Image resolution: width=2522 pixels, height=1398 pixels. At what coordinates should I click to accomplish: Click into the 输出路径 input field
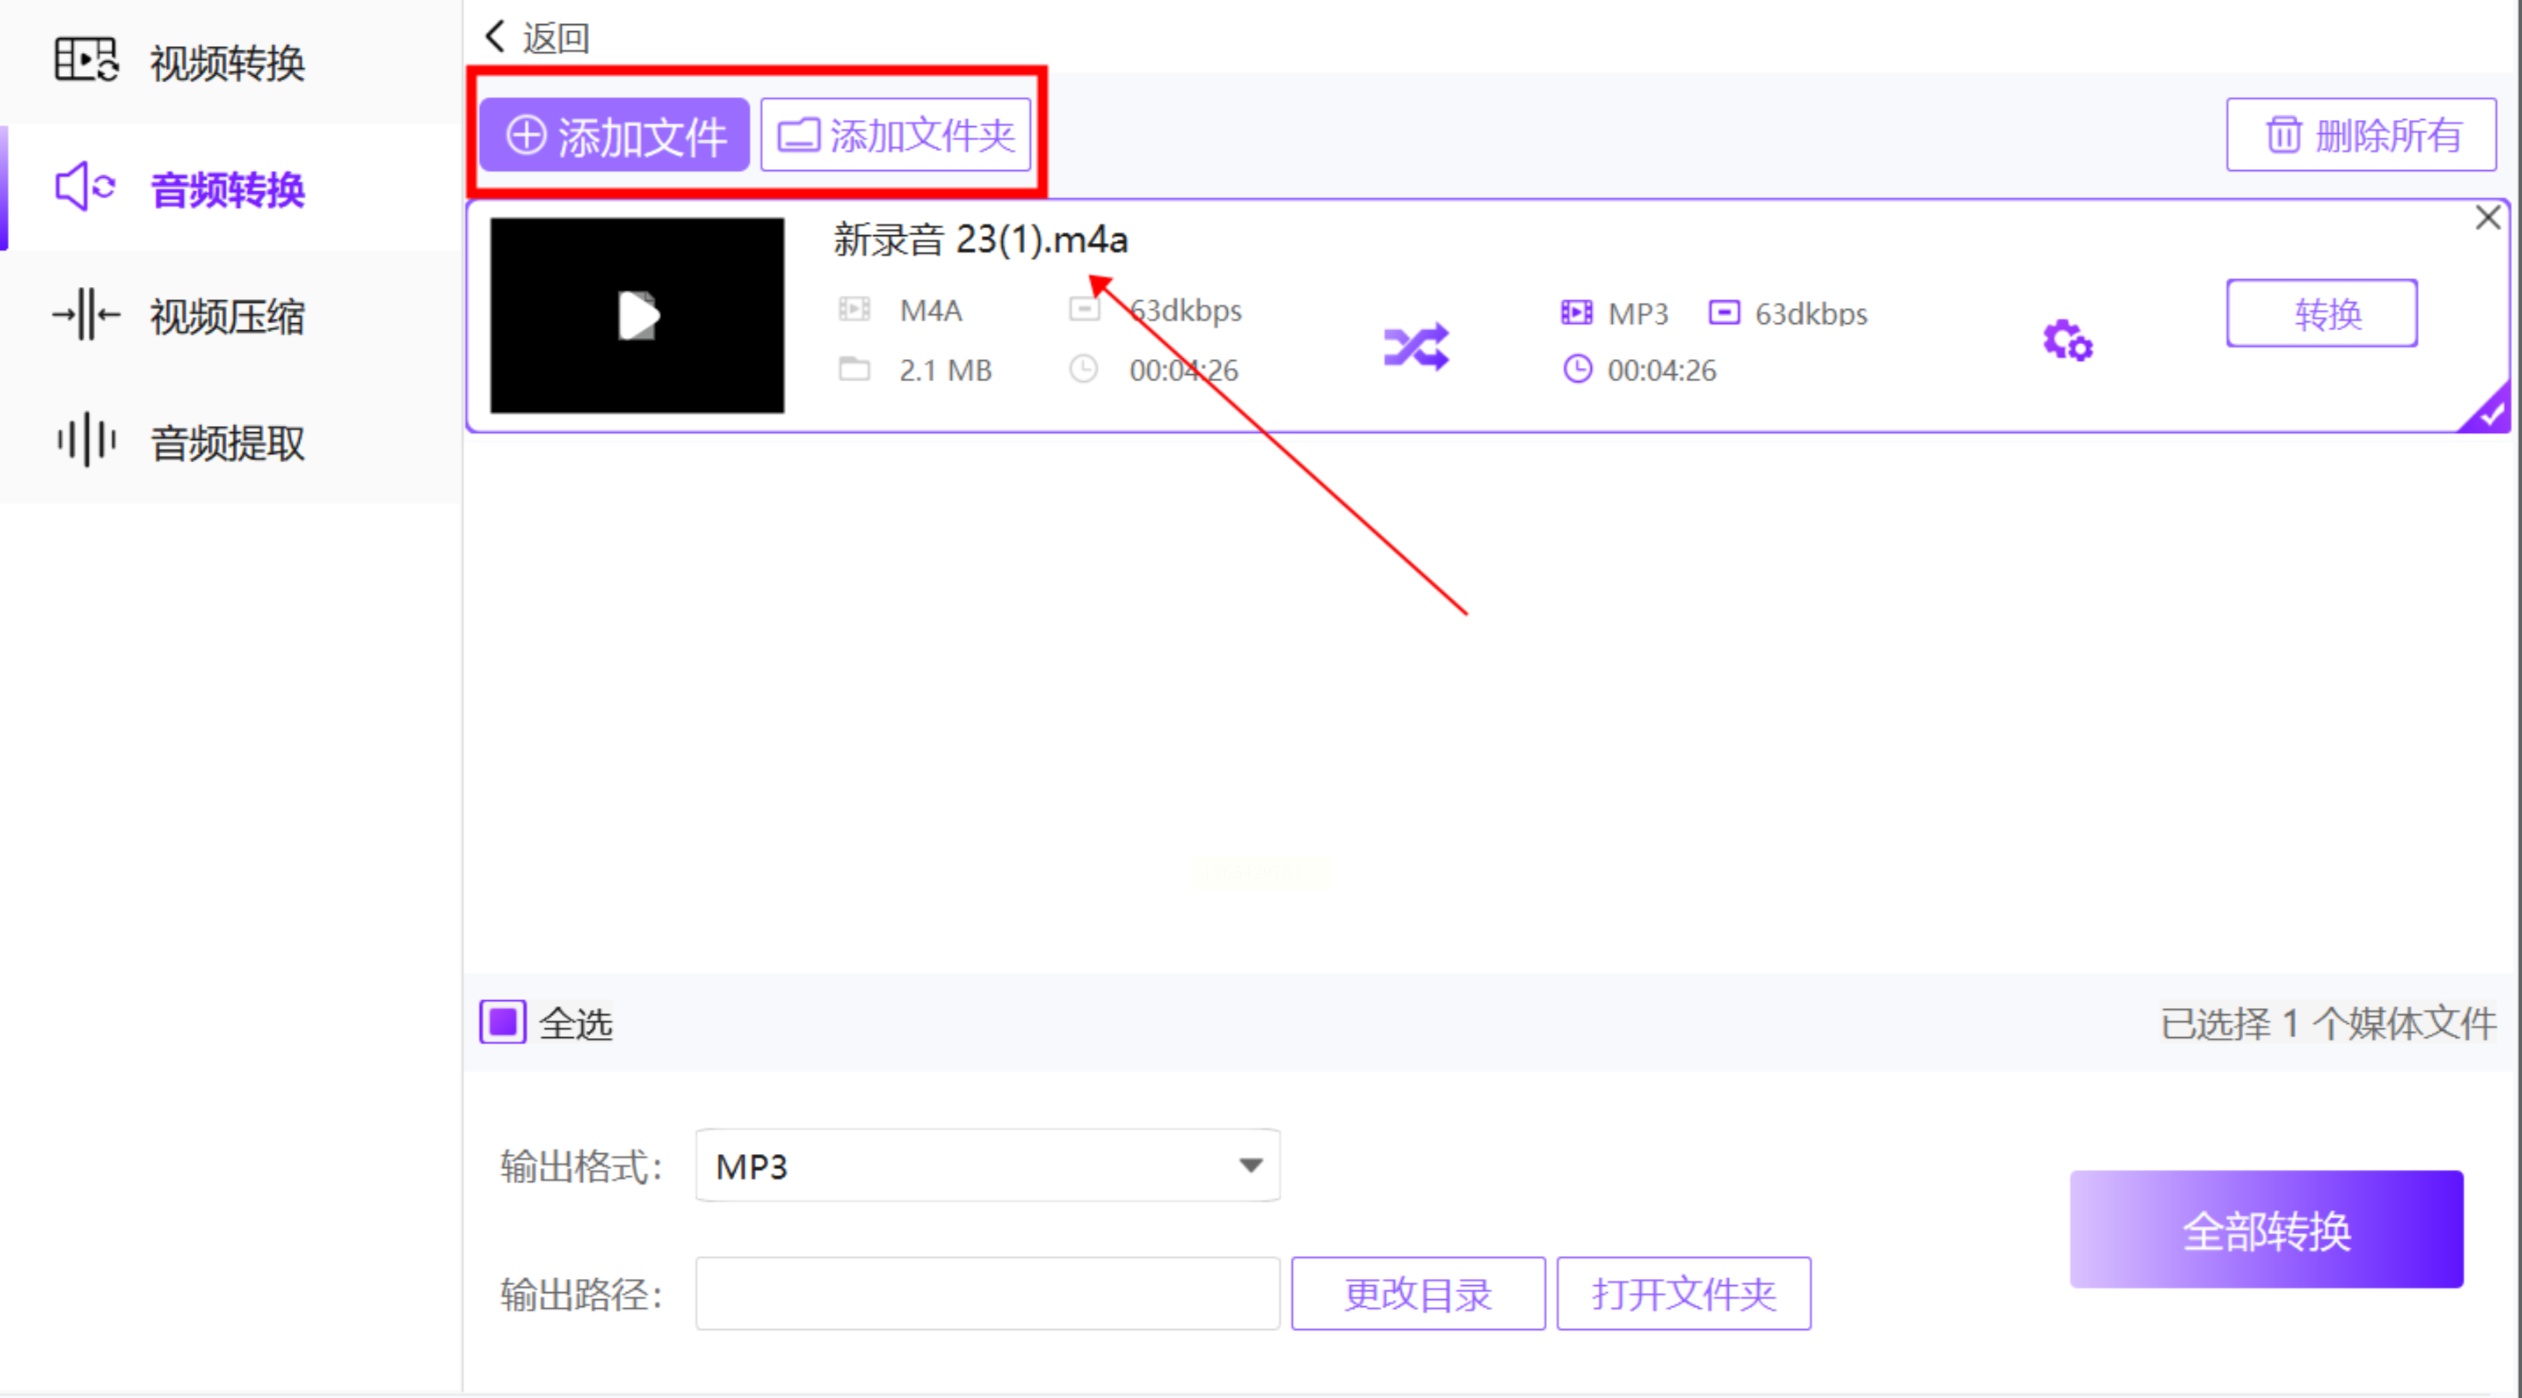tap(986, 1294)
